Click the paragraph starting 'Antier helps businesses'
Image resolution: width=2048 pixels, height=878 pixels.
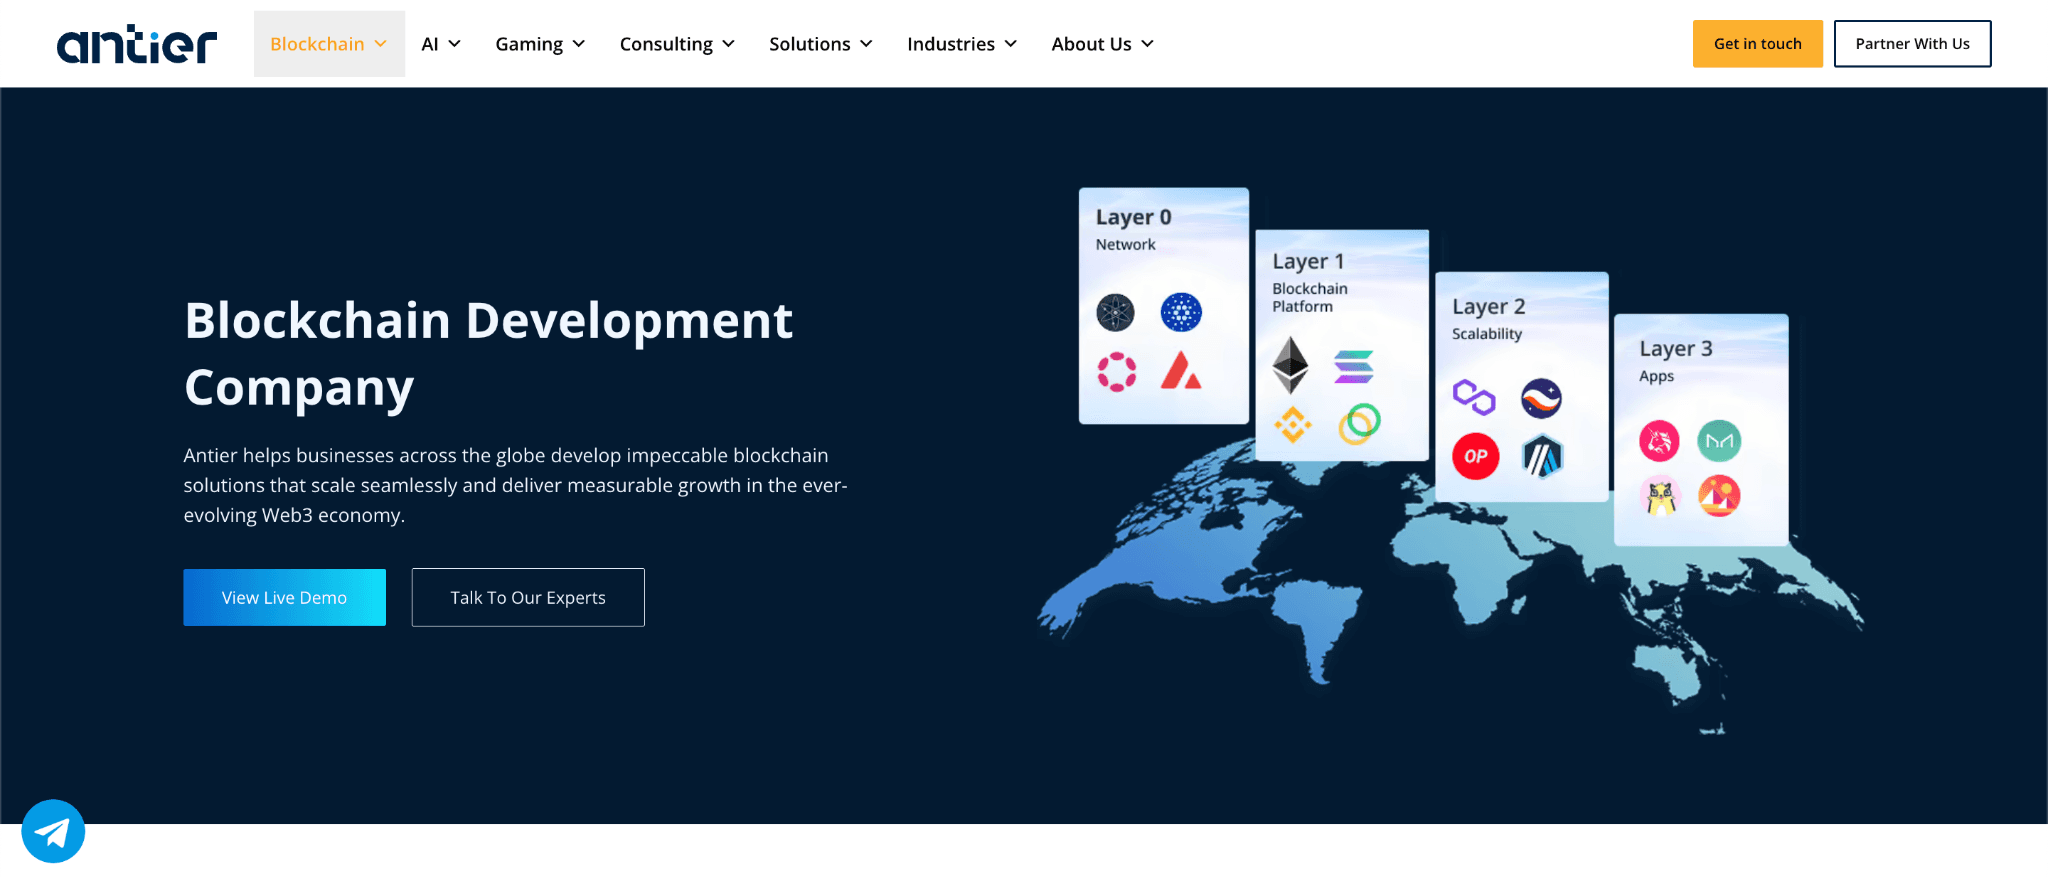[515, 485]
